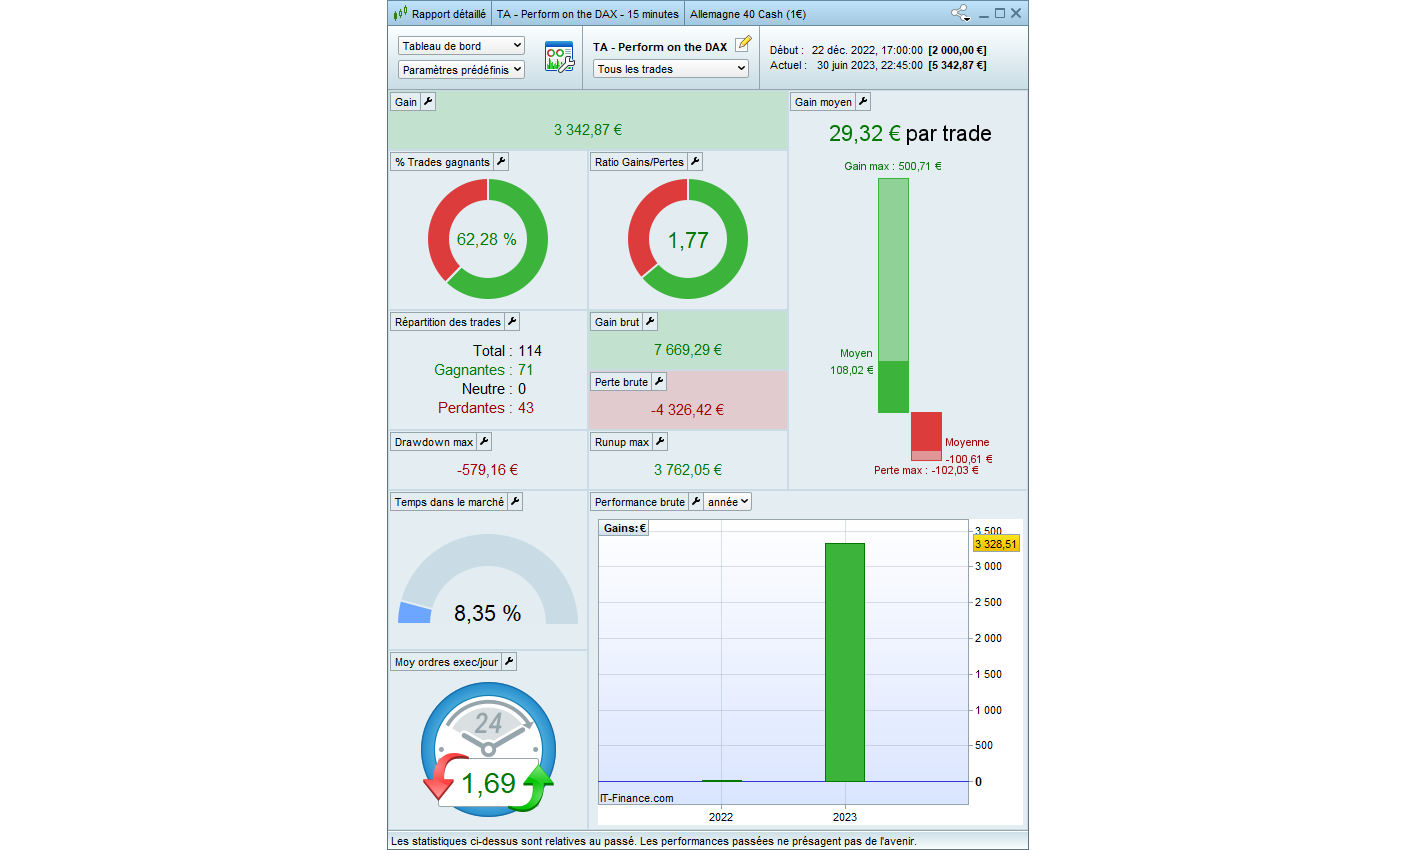This screenshot has width=1416, height=850.
Task: Click wrench next to Drawdown max
Action: (x=484, y=442)
